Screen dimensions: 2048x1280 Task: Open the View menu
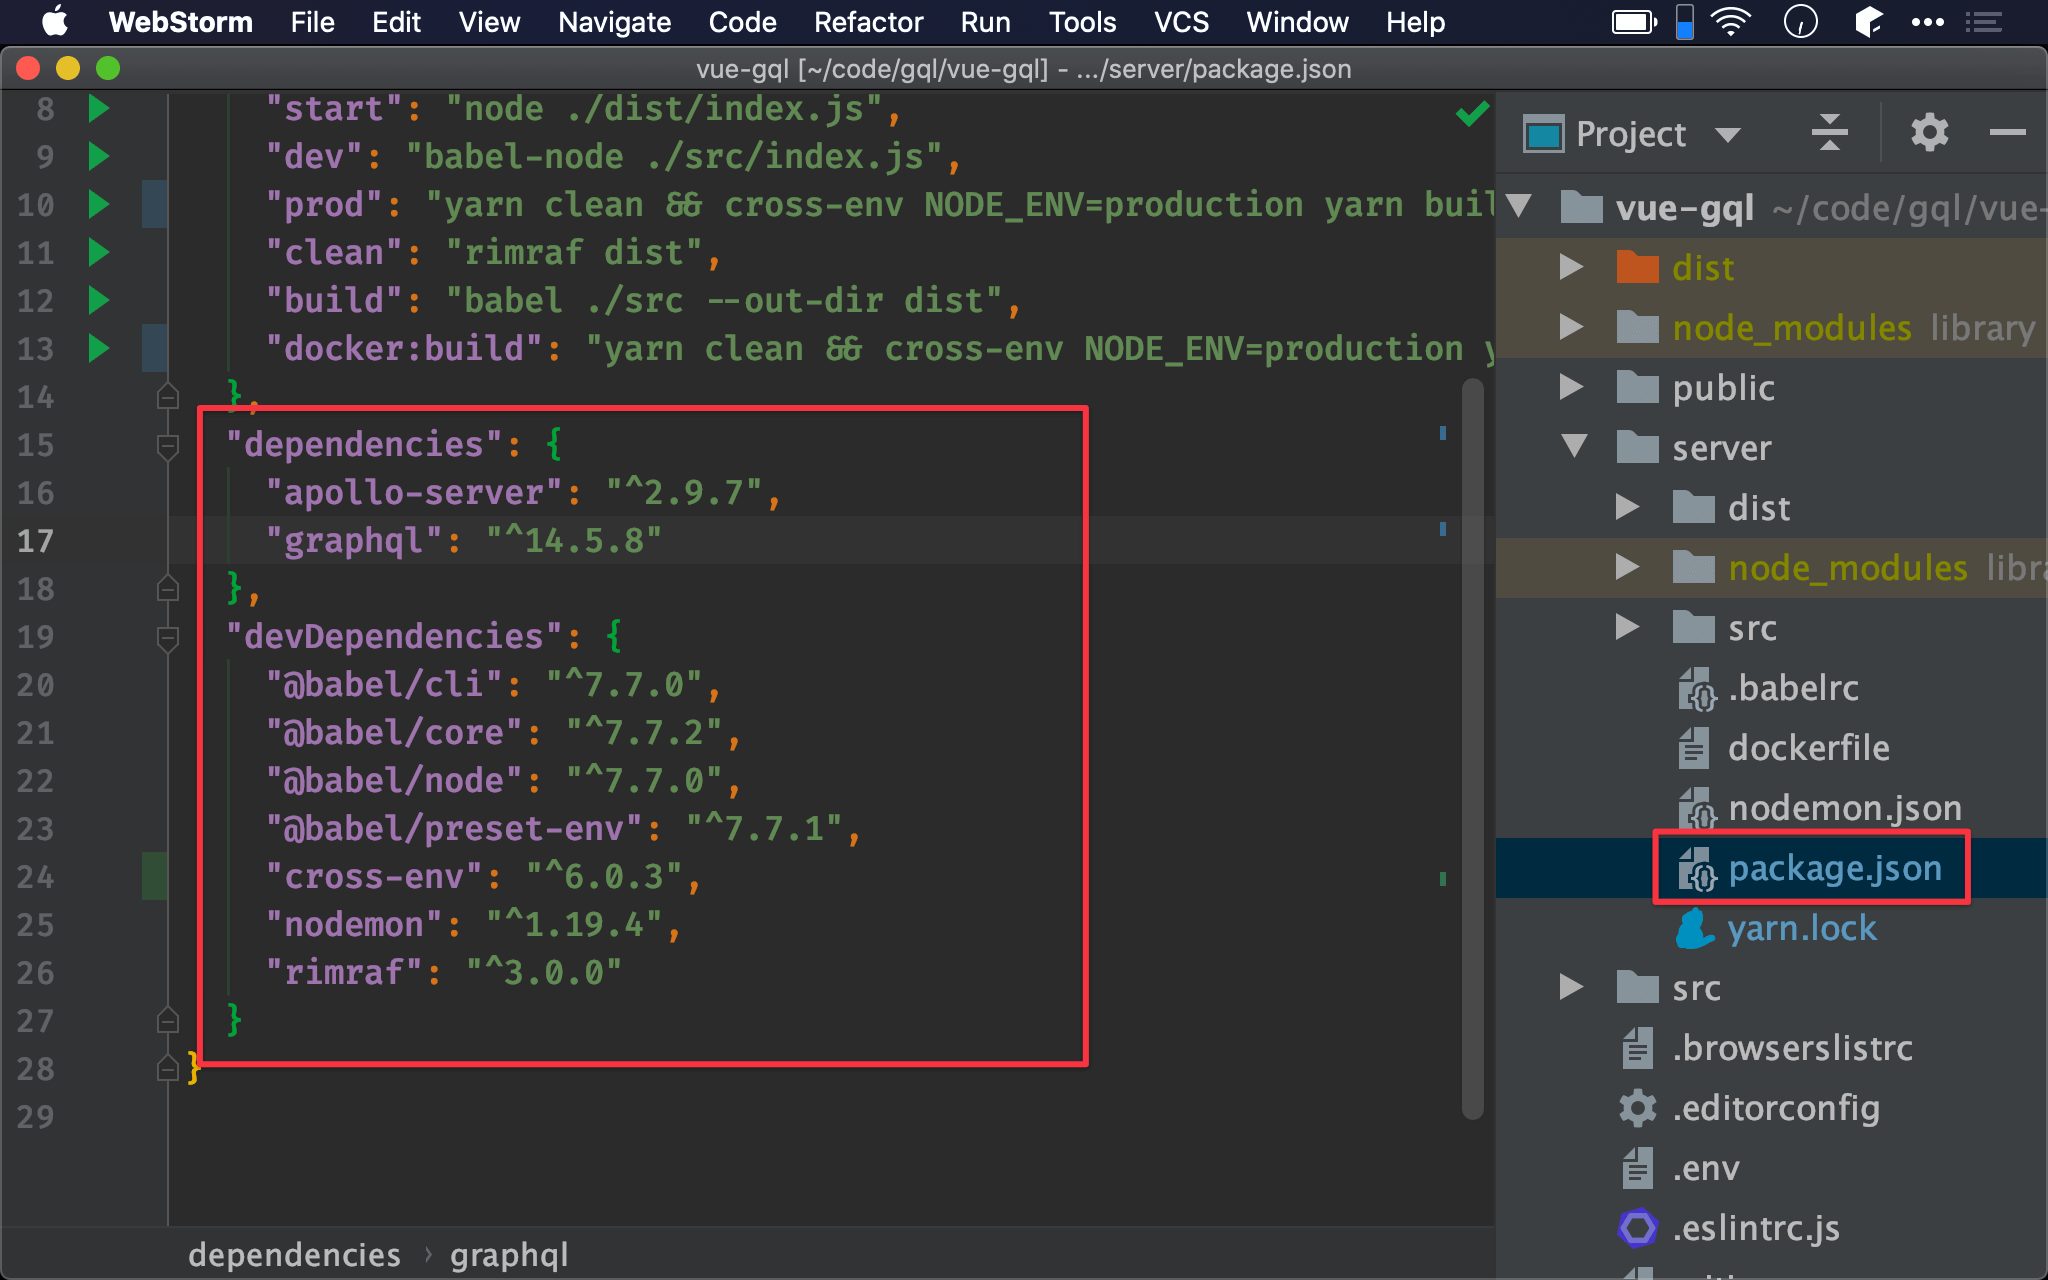489,22
